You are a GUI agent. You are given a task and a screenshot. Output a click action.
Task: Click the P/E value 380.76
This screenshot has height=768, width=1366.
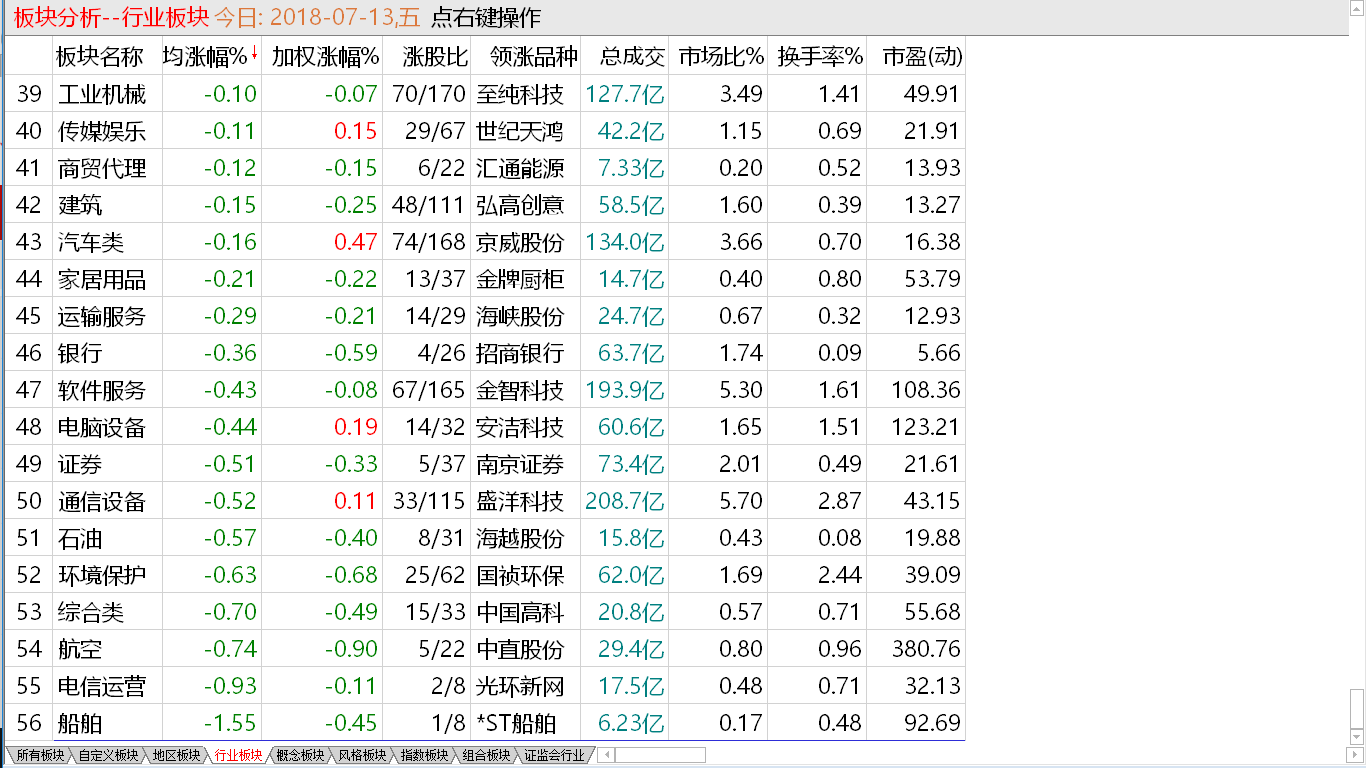[x=926, y=649]
